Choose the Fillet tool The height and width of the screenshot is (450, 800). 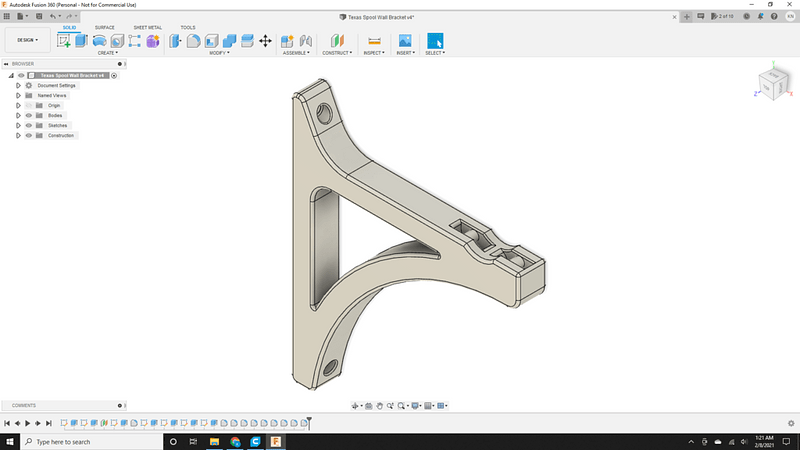193,41
